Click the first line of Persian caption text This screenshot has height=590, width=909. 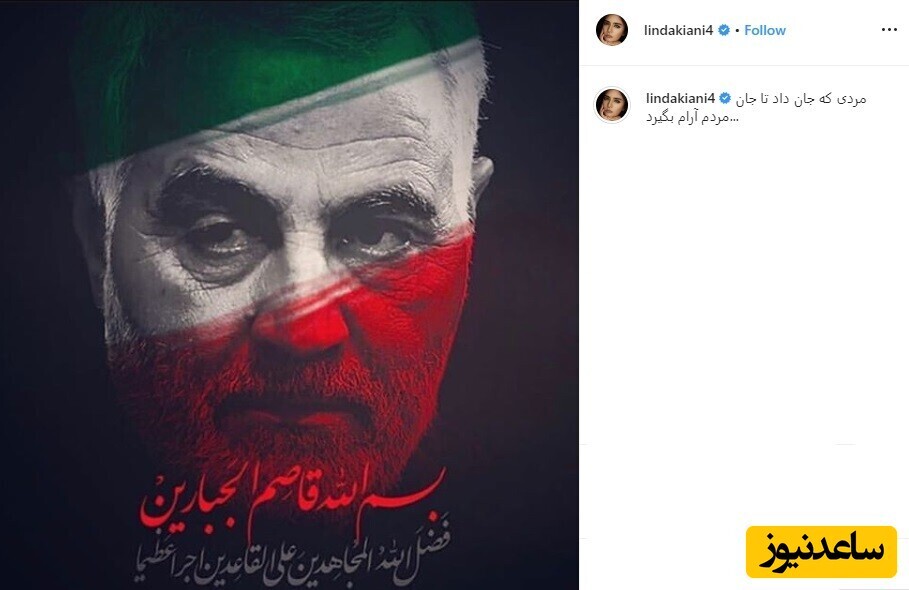tap(801, 99)
